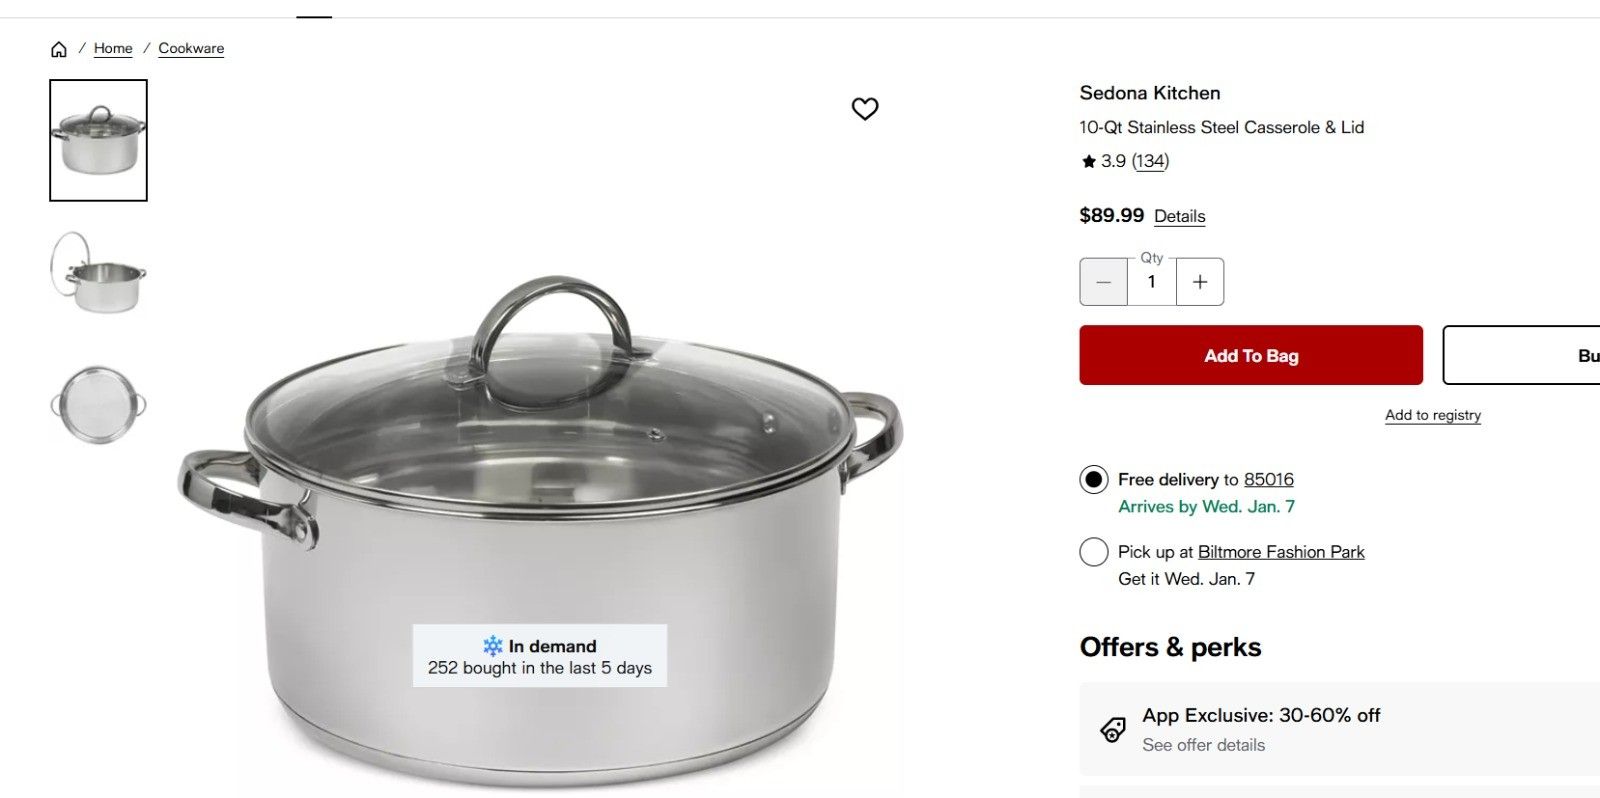Screen dimensions: 1600x798
Task: Open price Details
Action: (1180, 216)
